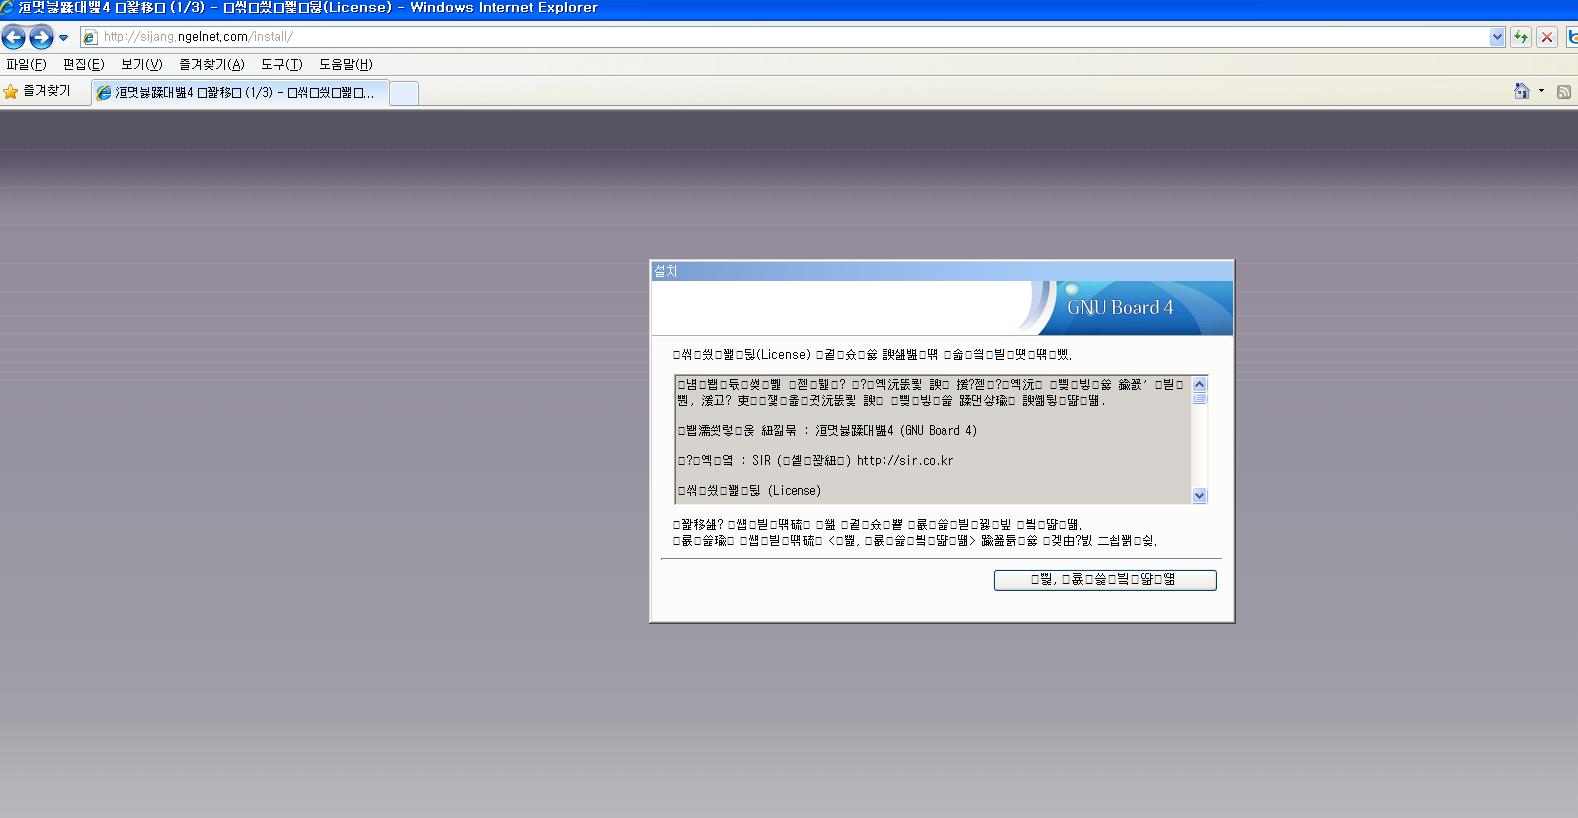Click the browser Back arrow button

14,38
